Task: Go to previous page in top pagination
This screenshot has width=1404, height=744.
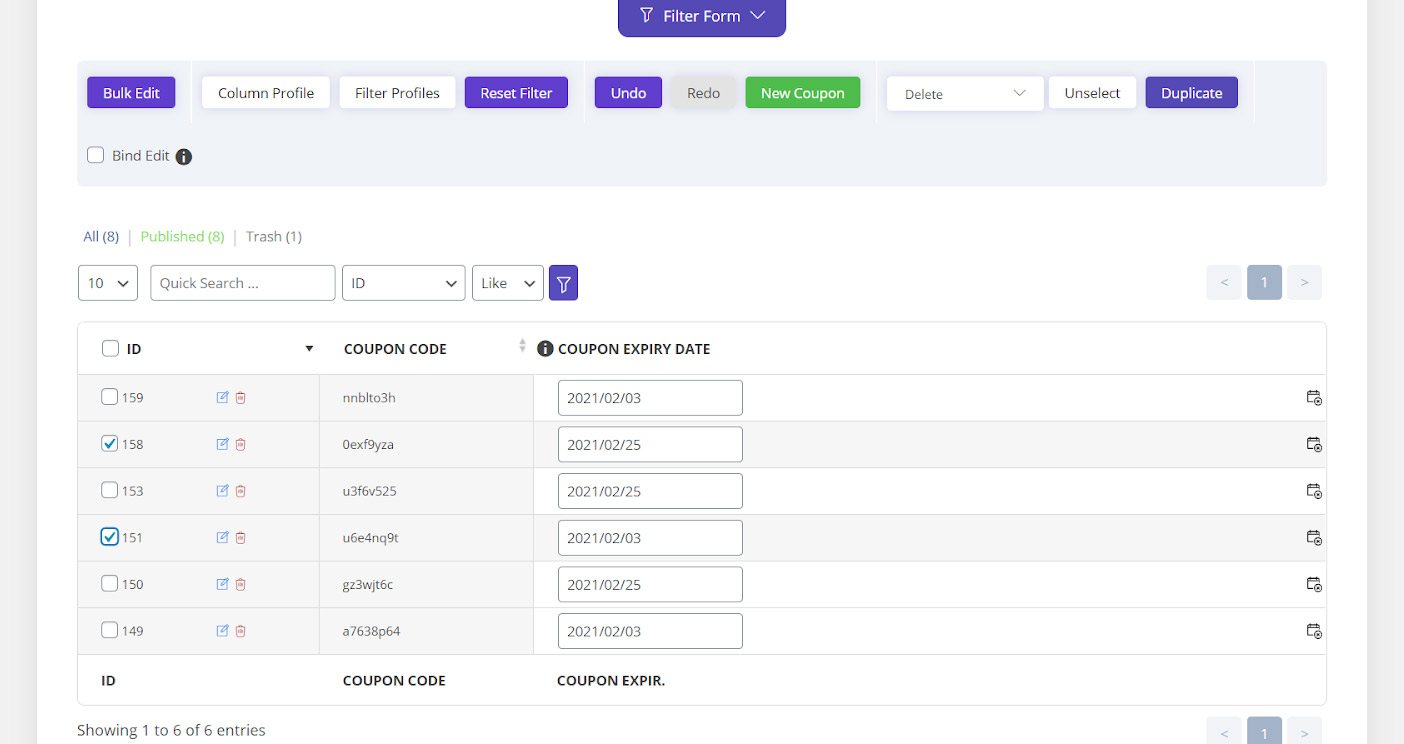Action: click(1224, 283)
